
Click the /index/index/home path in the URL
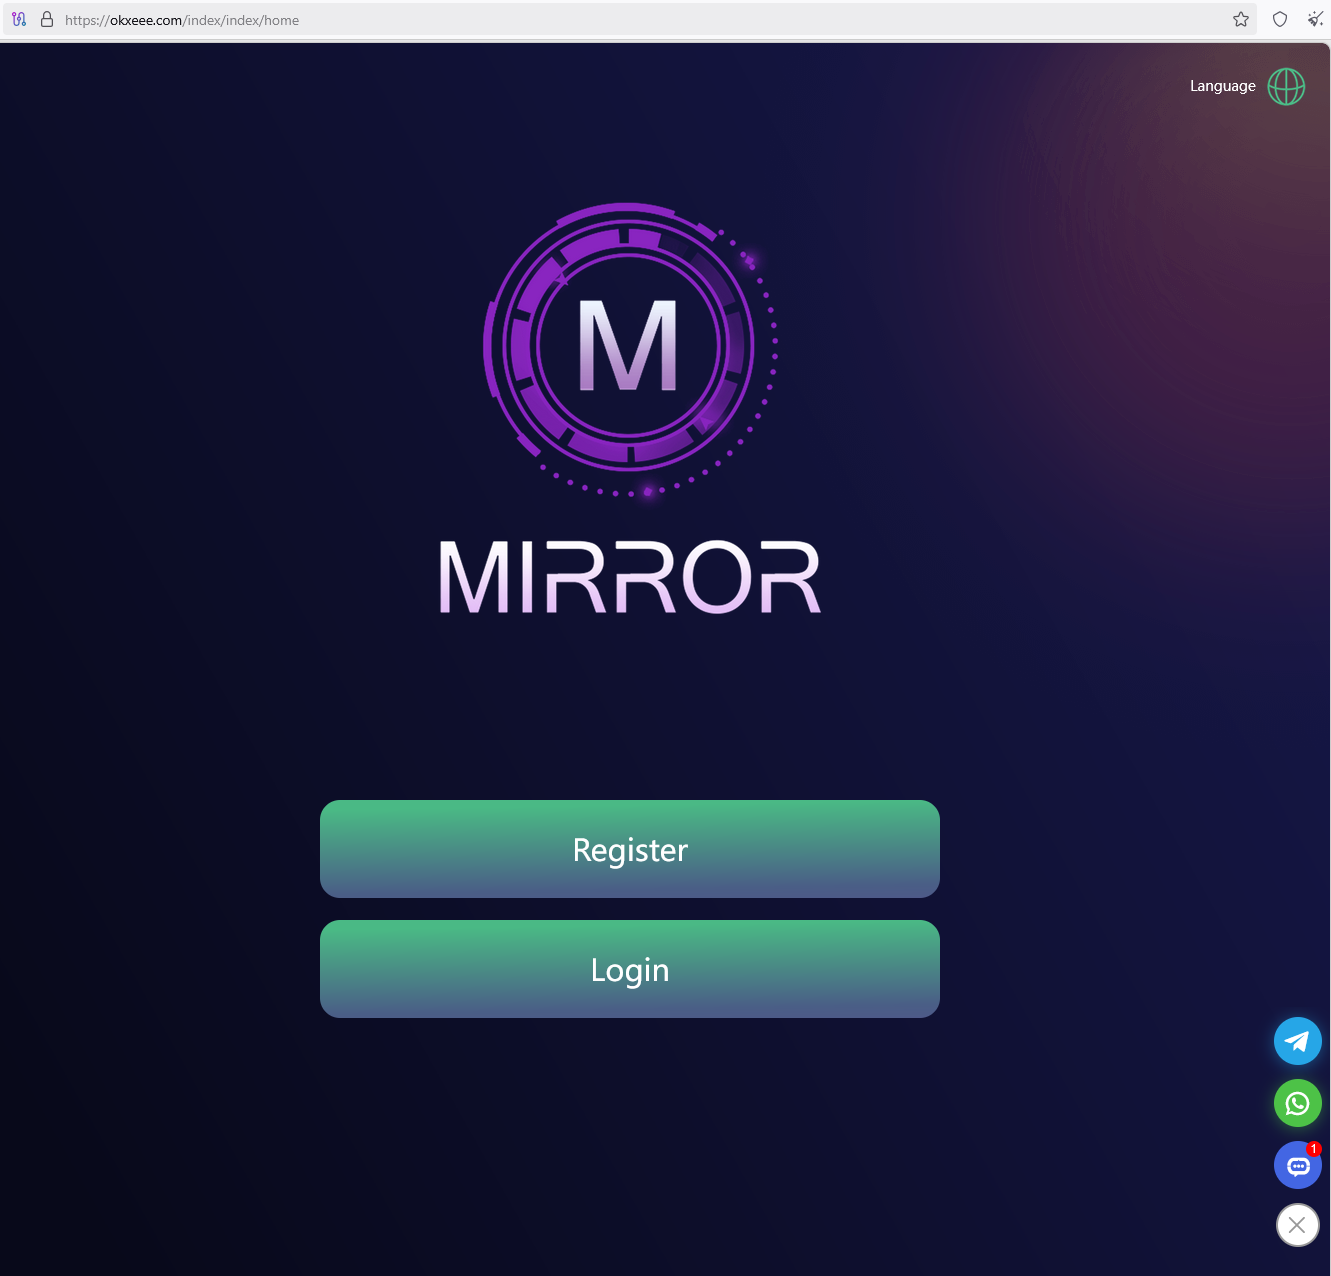coord(241,20)
